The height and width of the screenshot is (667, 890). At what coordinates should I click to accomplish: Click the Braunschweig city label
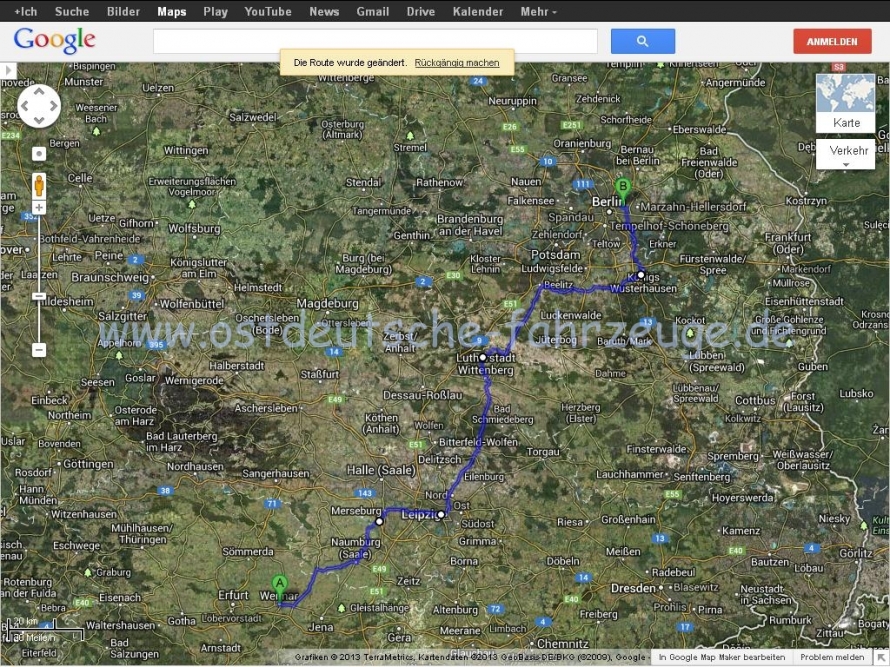(110, 278)
